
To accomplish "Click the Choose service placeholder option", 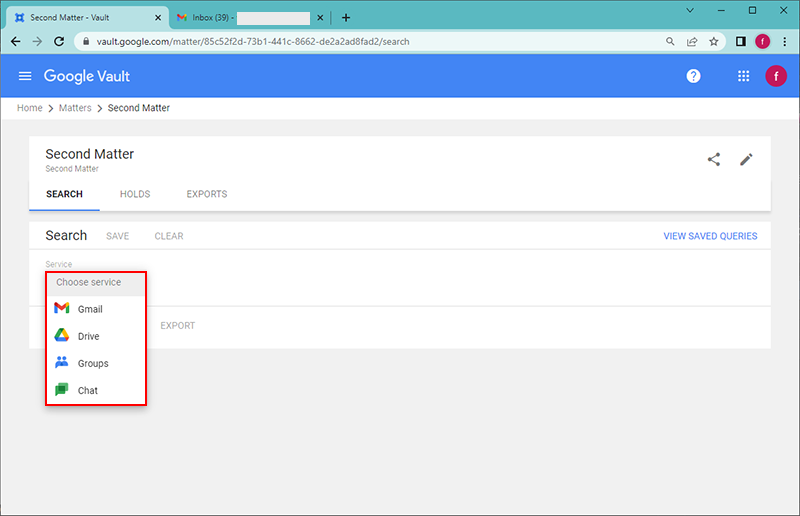I will (96, 282).
